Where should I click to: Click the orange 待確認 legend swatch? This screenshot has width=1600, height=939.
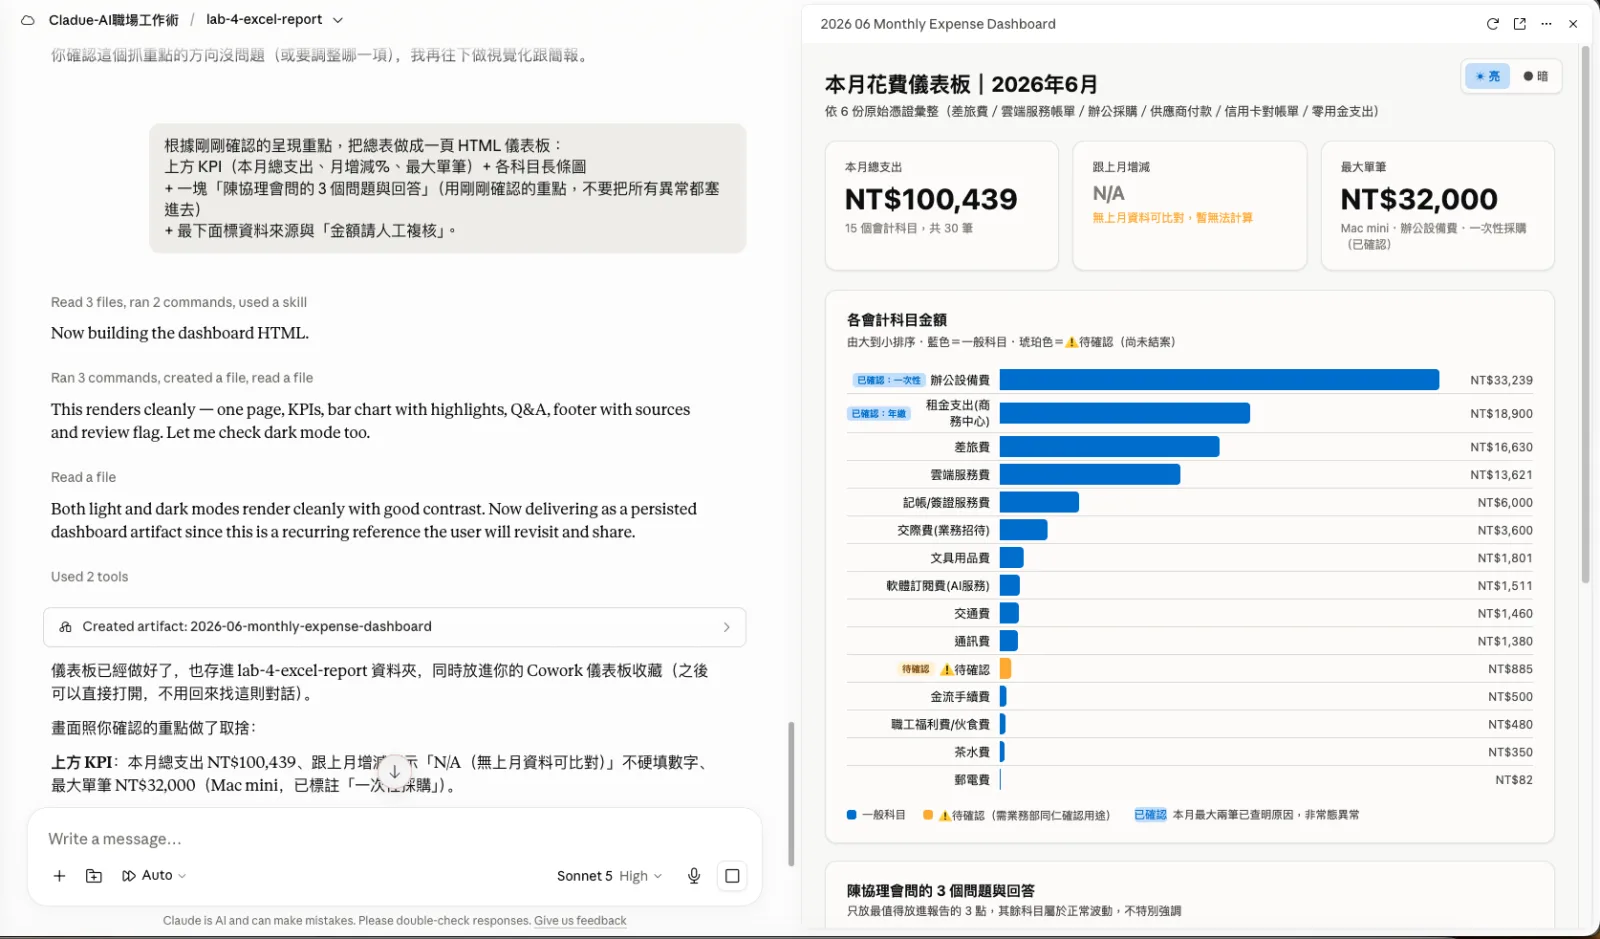click(928, 815)
